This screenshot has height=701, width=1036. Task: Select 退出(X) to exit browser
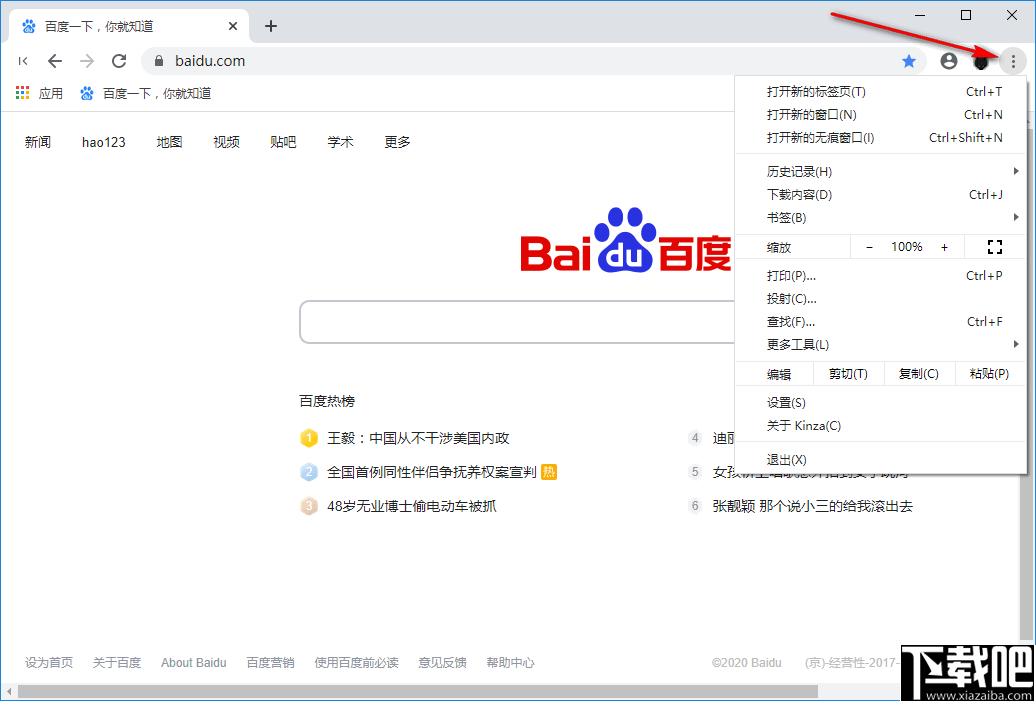pyautogui.click(x=881, y=460)
